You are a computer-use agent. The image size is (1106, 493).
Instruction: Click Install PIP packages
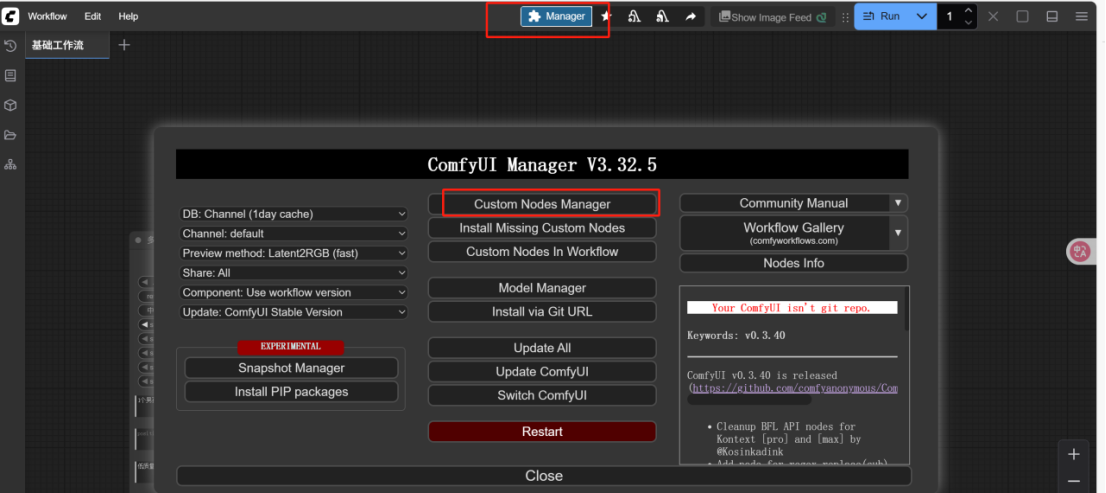tap(291, 391)
